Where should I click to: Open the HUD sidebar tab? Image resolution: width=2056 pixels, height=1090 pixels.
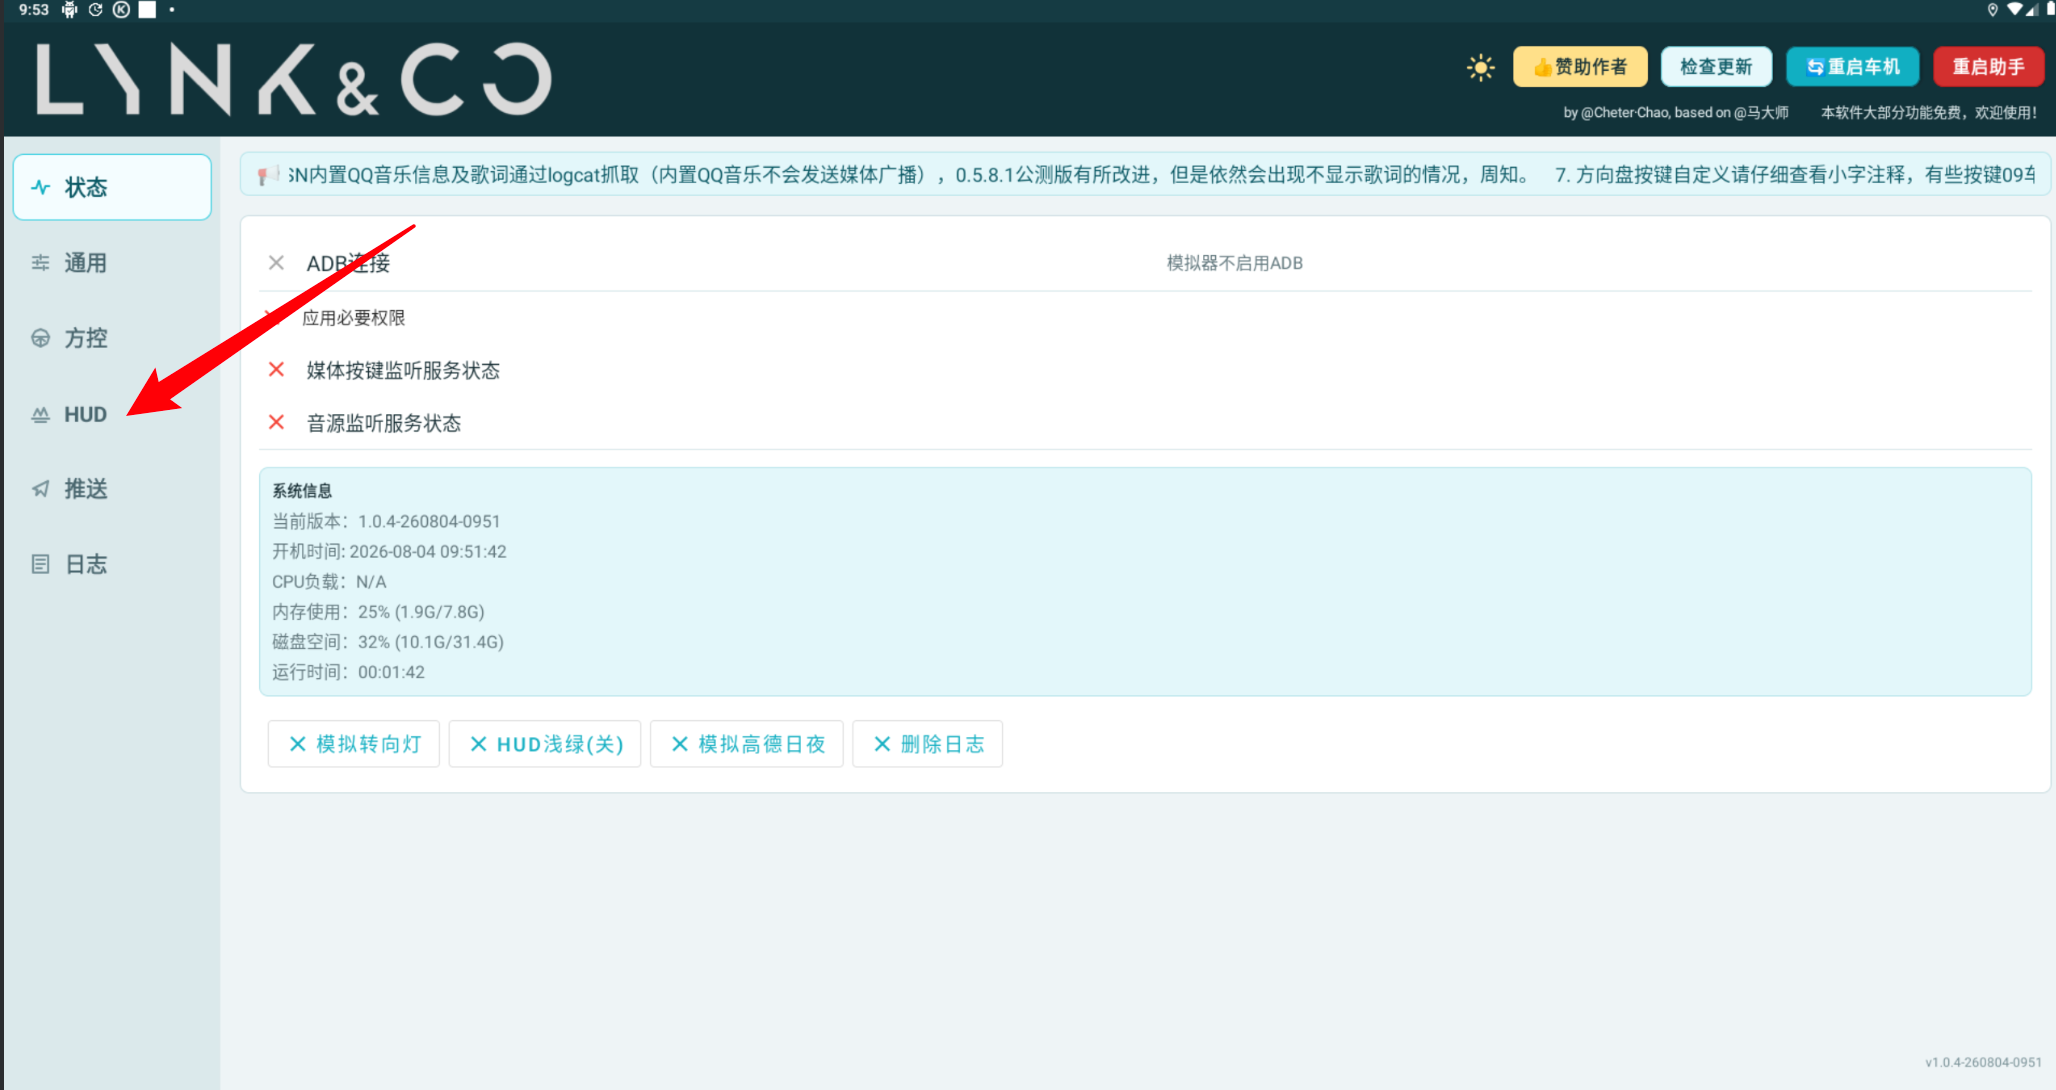[112, 414]
